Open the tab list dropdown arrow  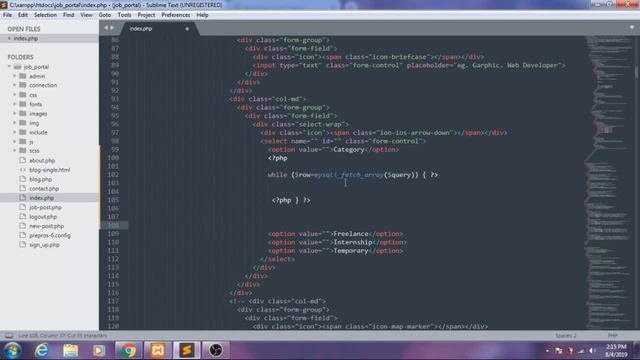click(x=632, y=27)
